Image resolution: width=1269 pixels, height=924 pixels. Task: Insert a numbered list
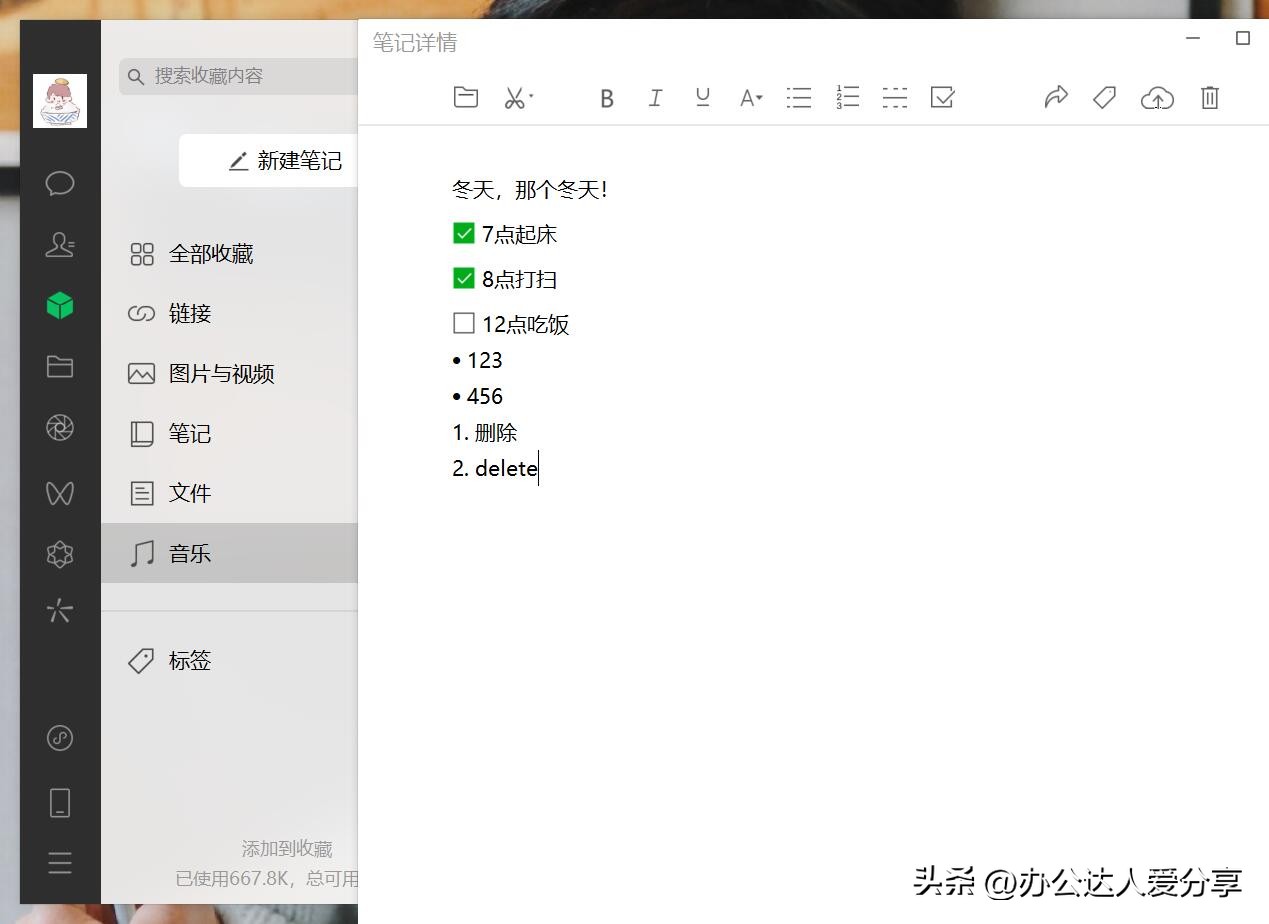tap(847, 97)
